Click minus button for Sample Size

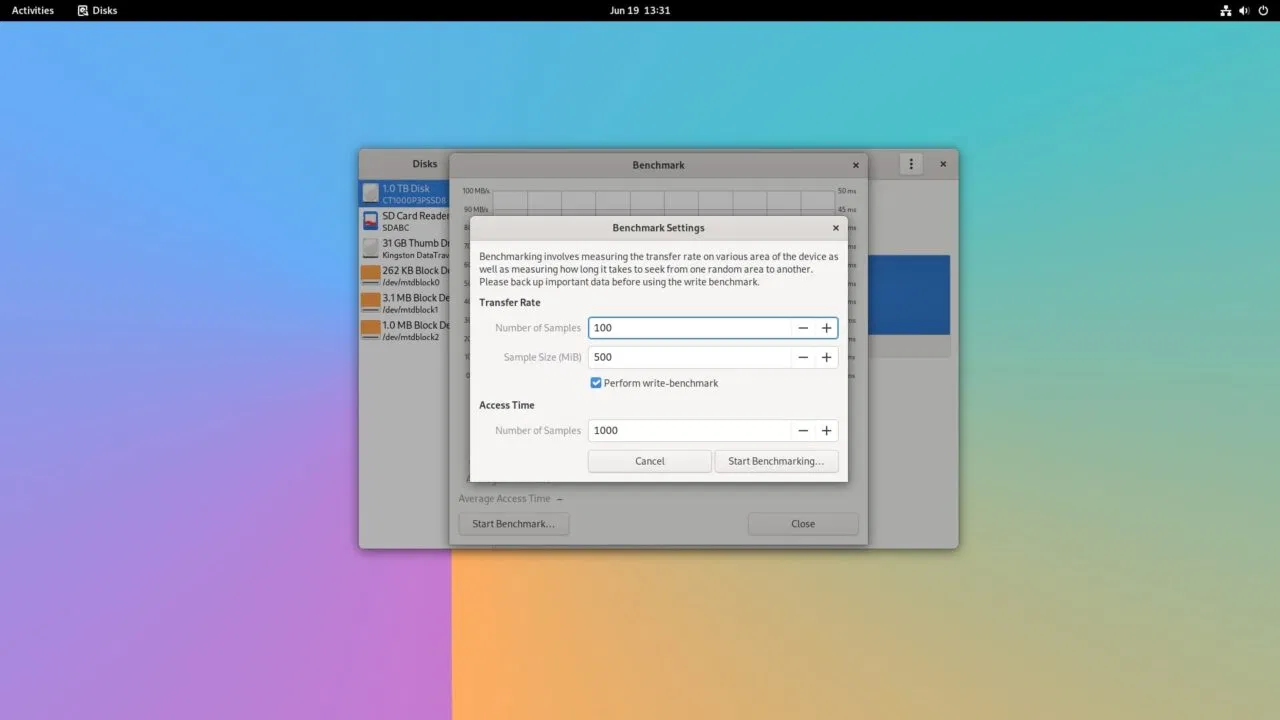pos(802,357)
